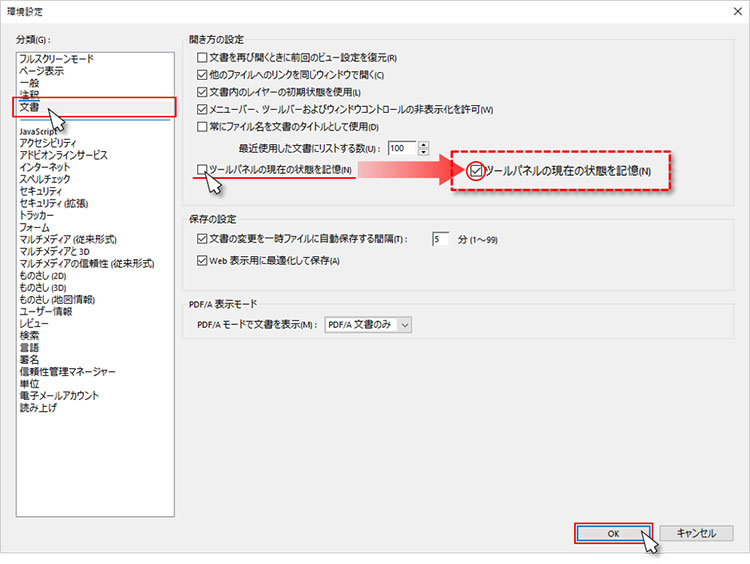750x564 pixels.
Task: Click the キャンセル button
Action: (x=696, y=534)
